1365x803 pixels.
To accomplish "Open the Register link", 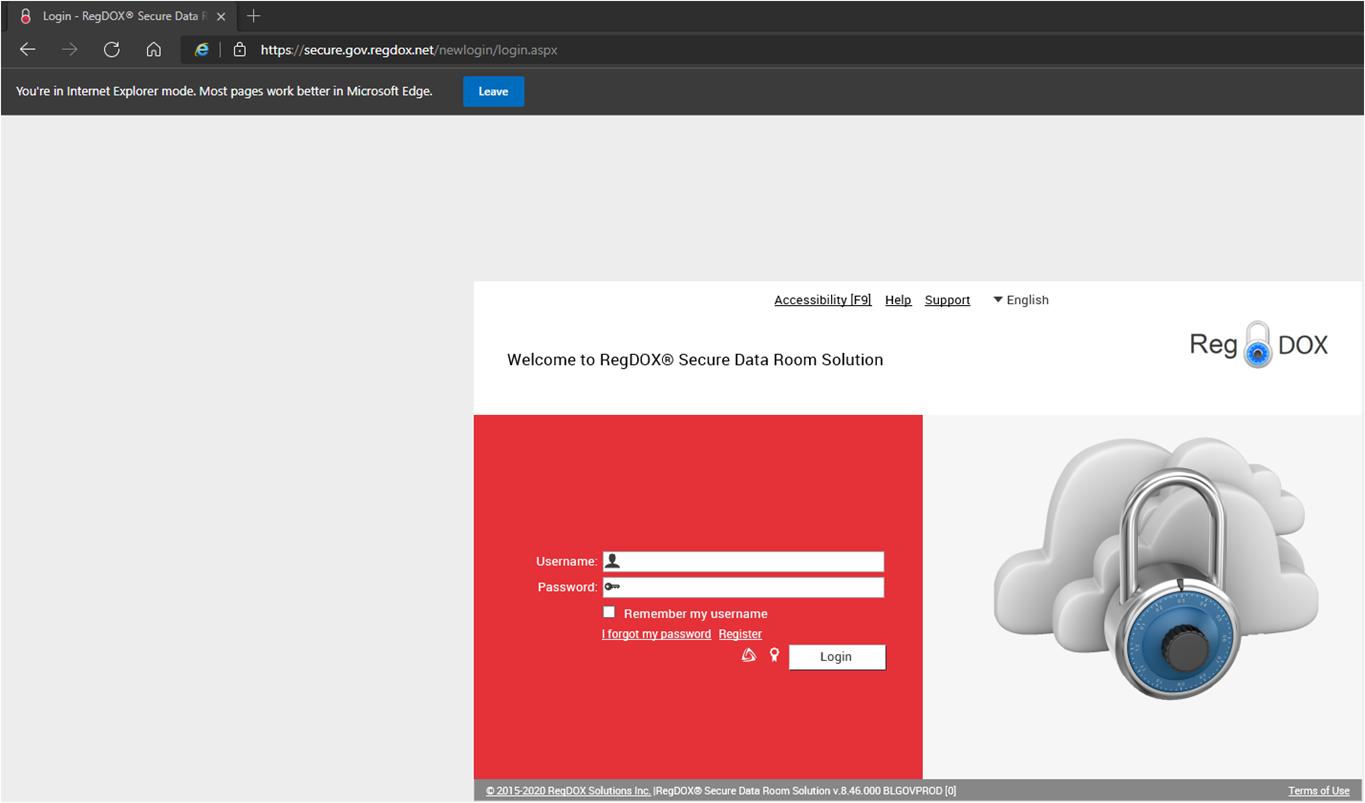I will point(740,634).
